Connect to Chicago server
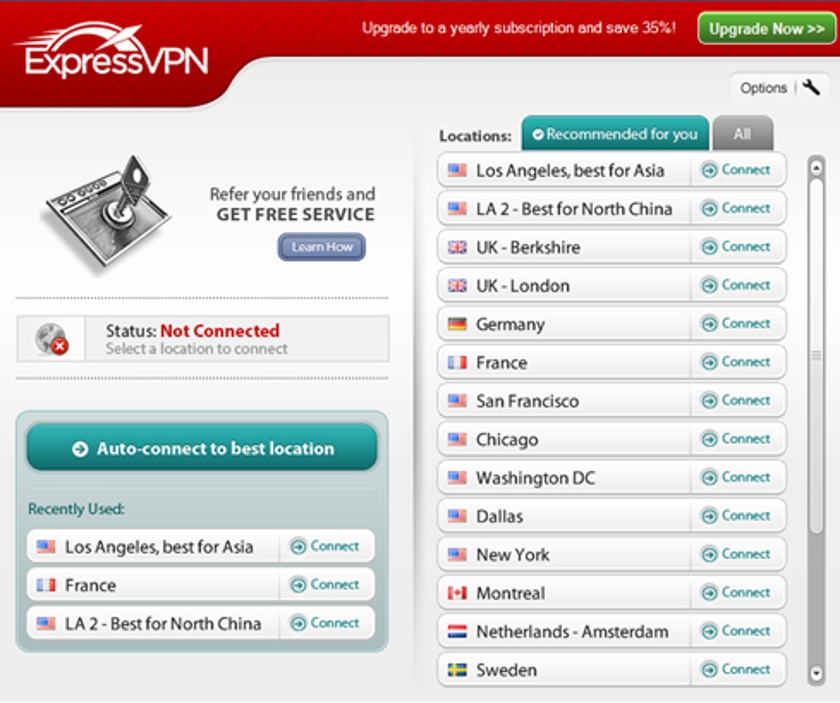 tap(737, 439)
